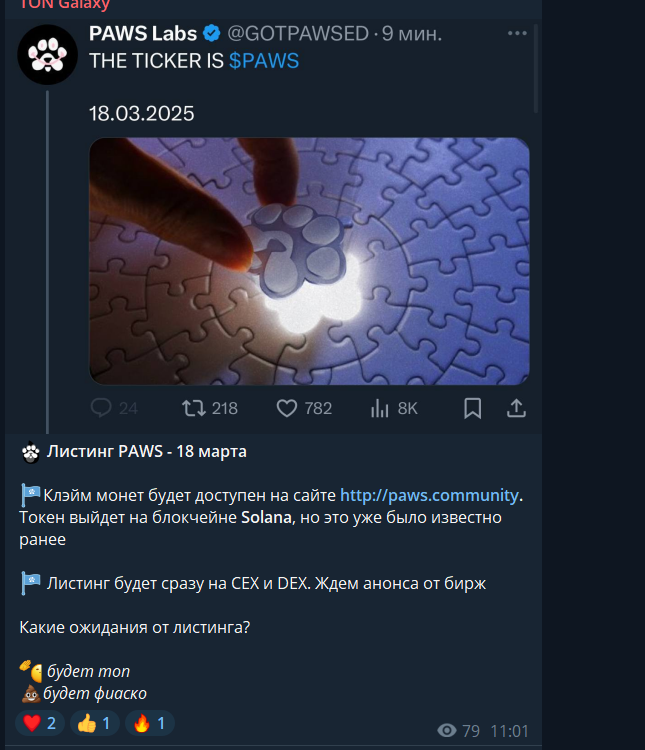Open the puzzle paw image

tap(309, 261)
